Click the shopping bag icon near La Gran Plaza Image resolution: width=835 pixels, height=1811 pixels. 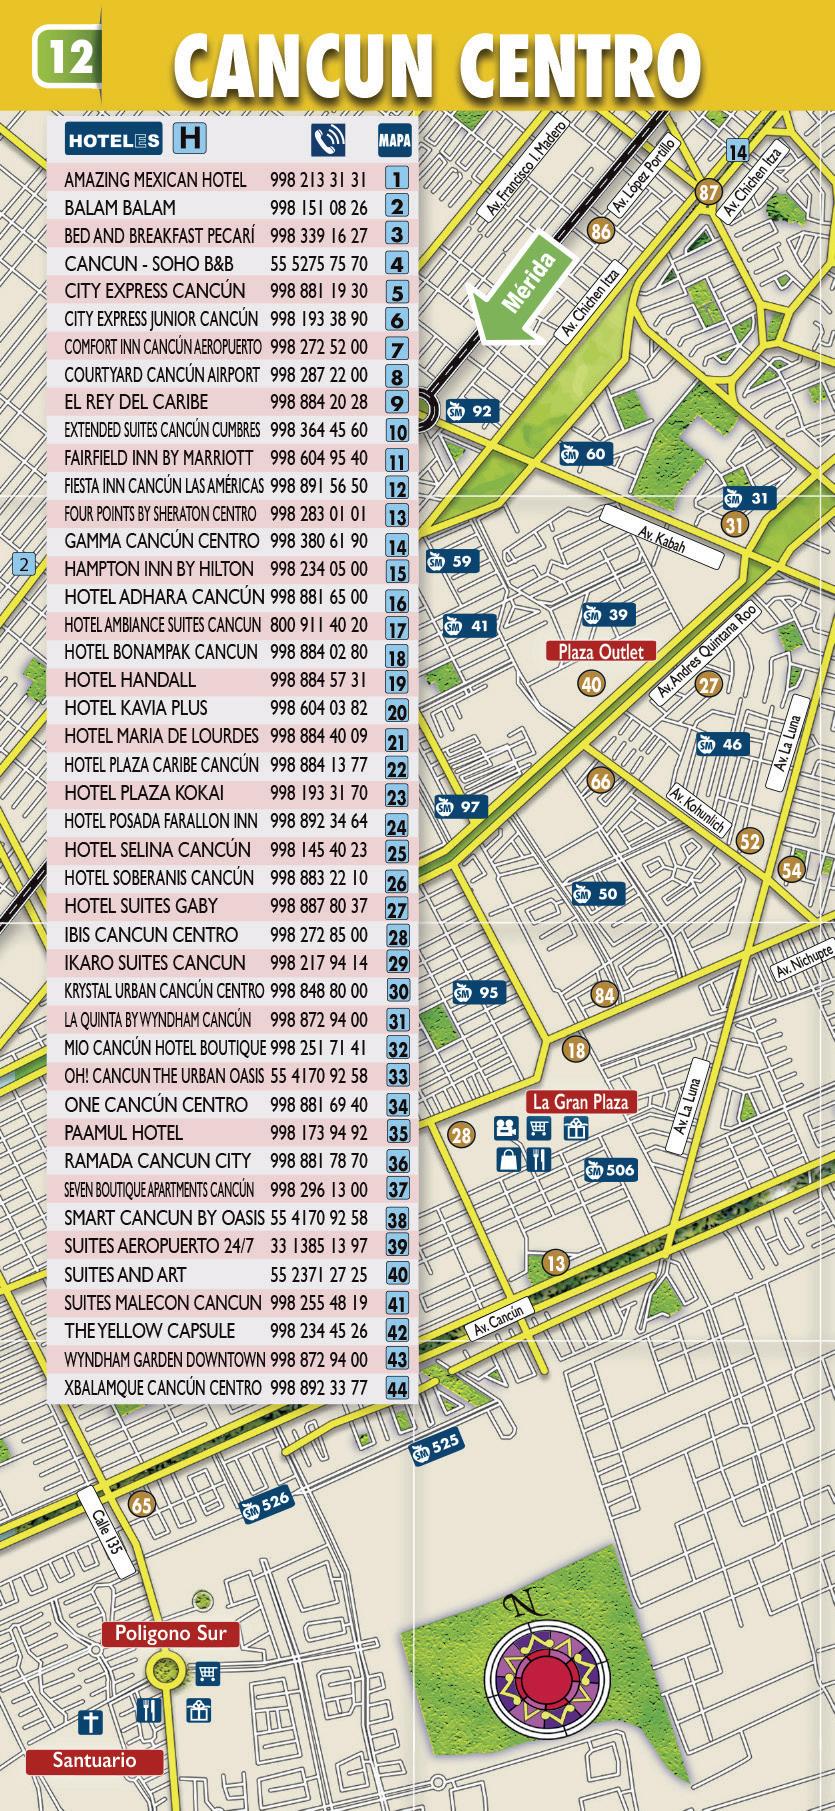(509, 1159)
